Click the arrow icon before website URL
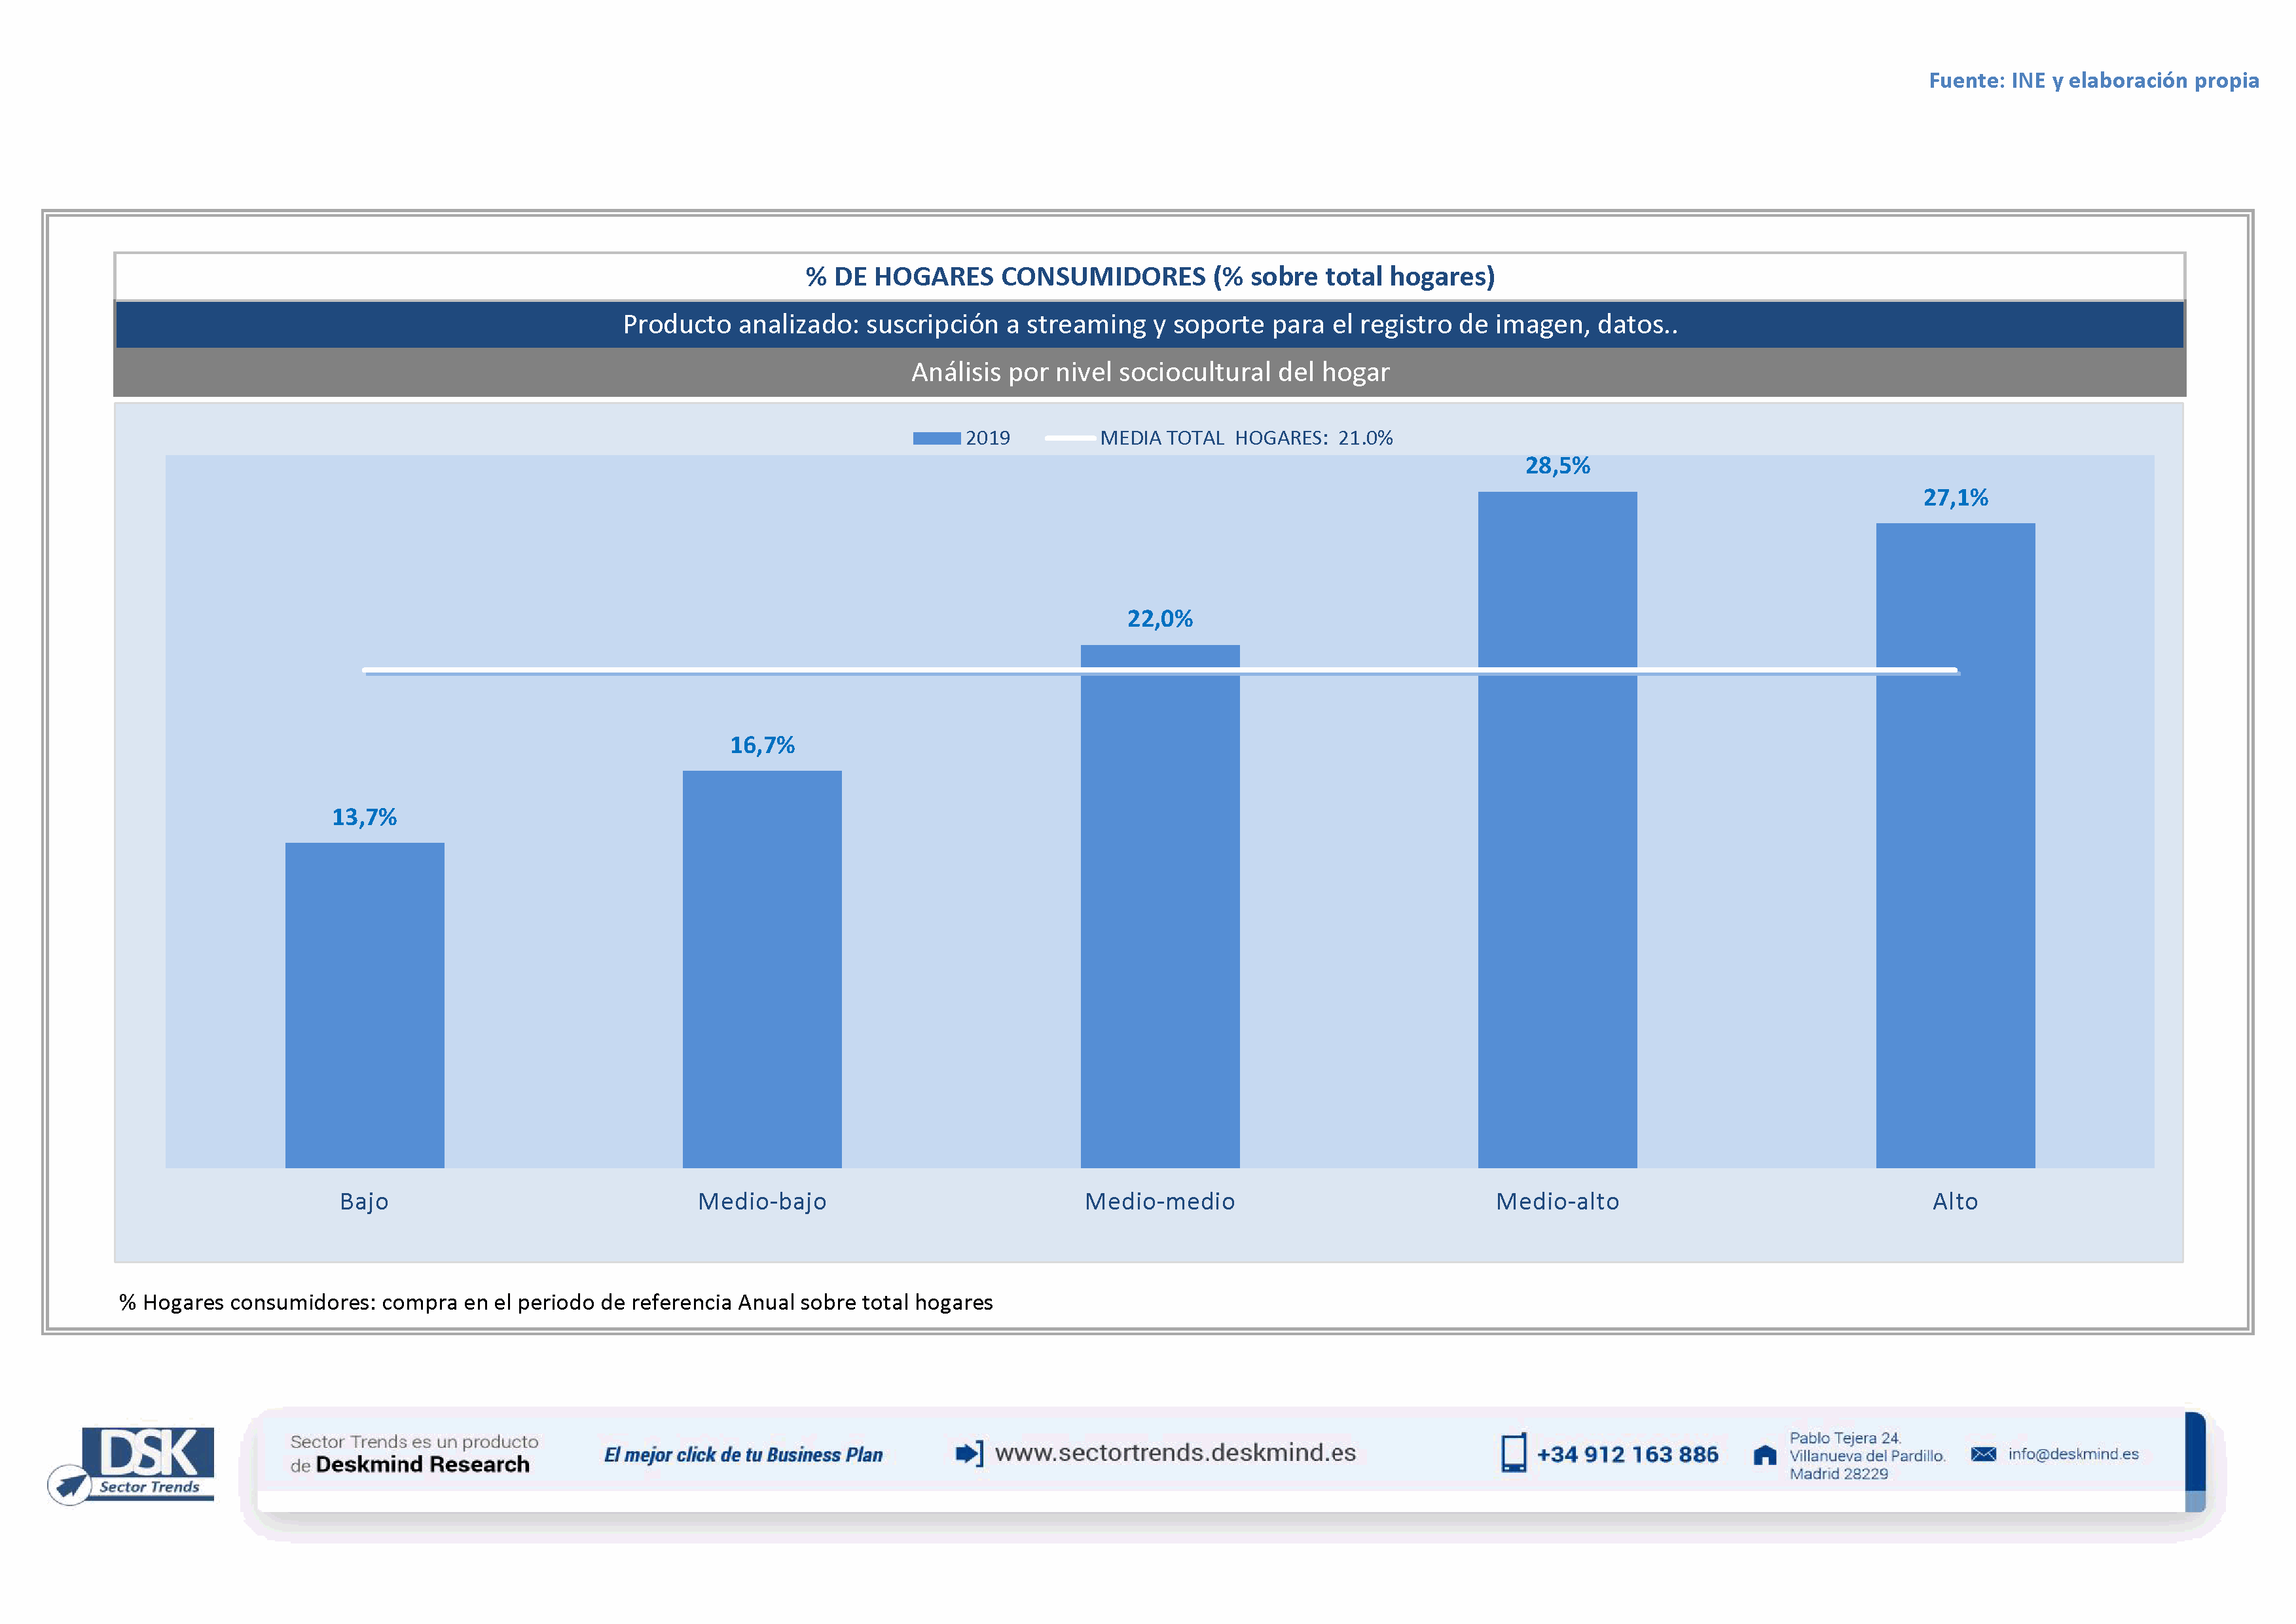 [969, 1453]
